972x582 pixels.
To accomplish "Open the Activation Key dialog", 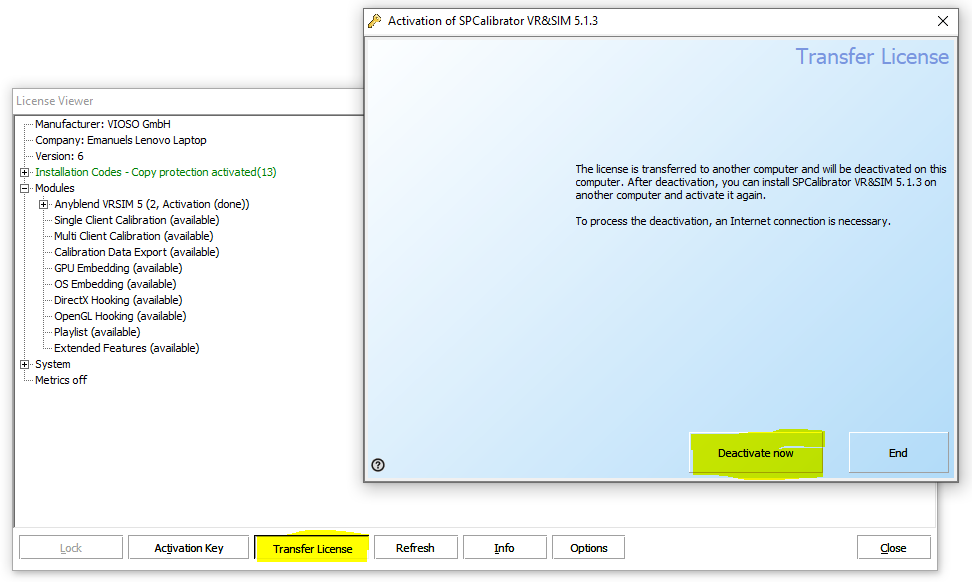I will (x=188, y=548).
